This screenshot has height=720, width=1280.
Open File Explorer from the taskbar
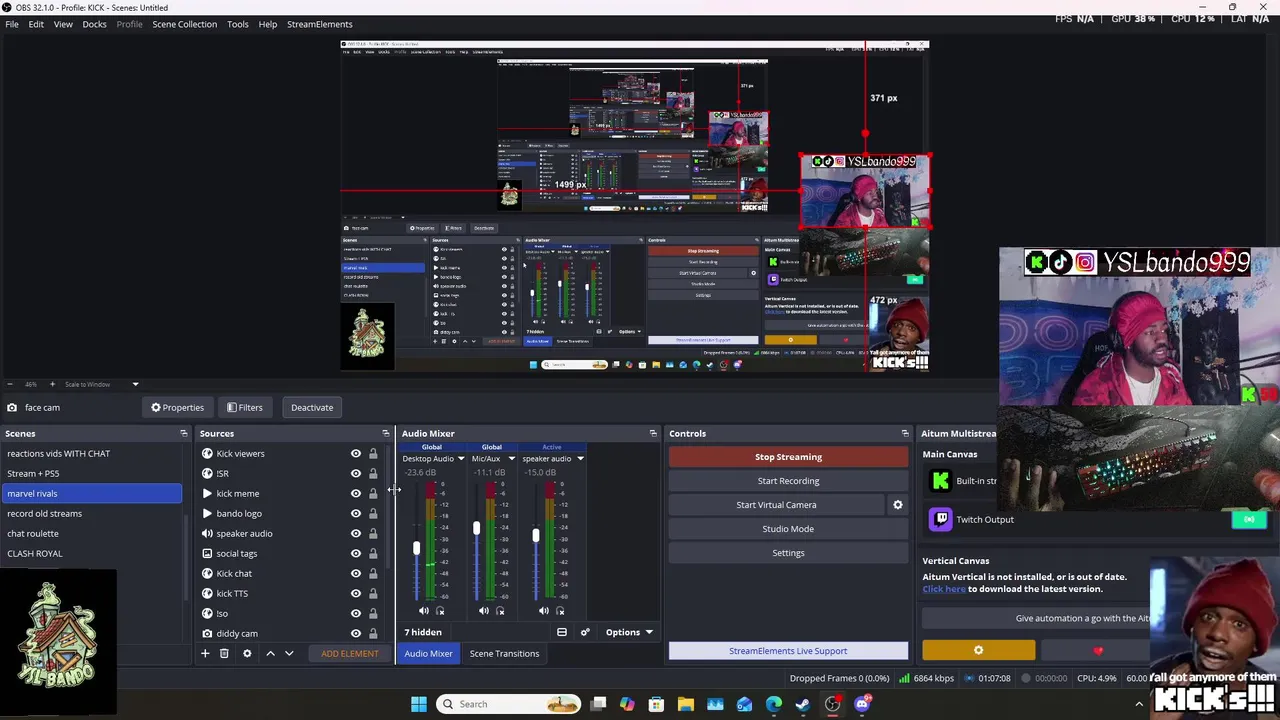tap(686, 704)
